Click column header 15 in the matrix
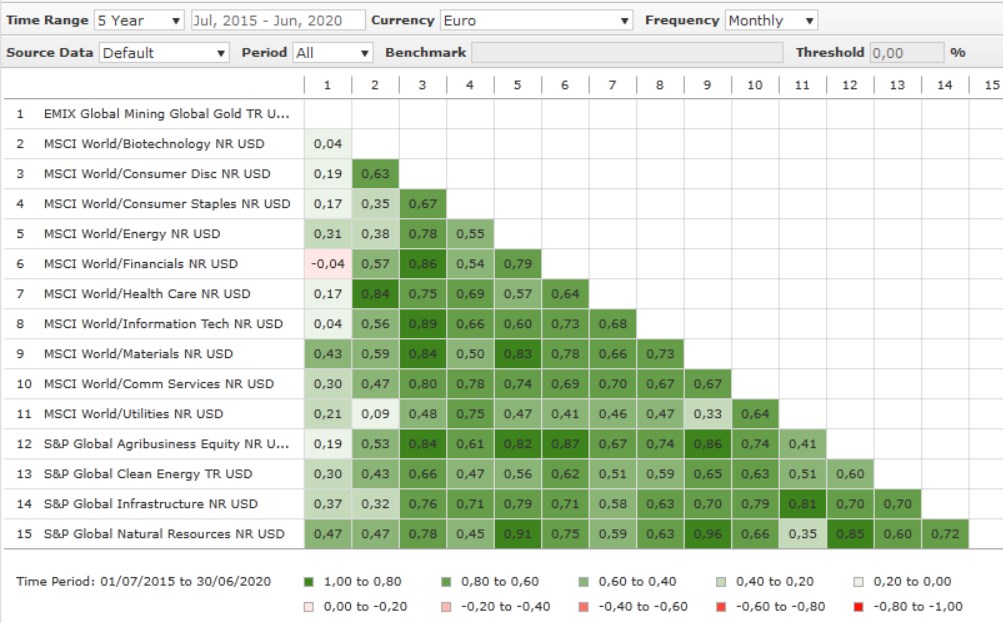The height and width of the screenshot is (623, 1004). click(x=991, y=85)
